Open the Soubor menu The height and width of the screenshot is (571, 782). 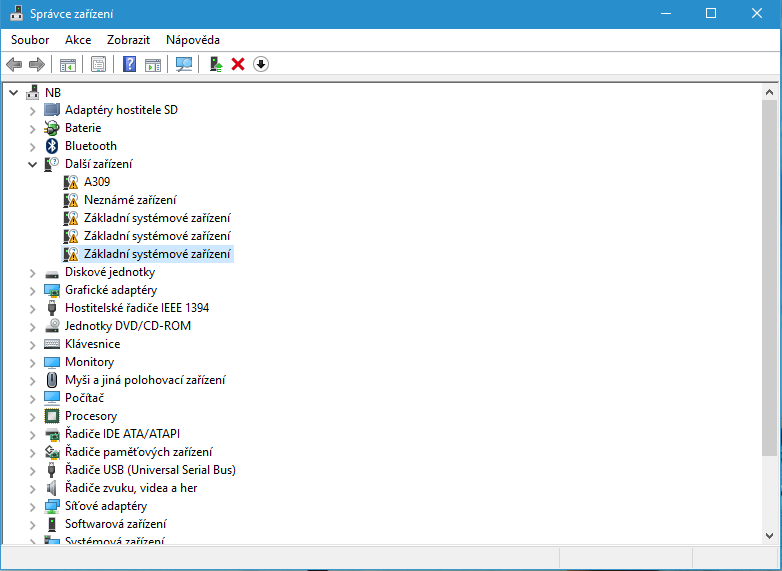point(30,40)
